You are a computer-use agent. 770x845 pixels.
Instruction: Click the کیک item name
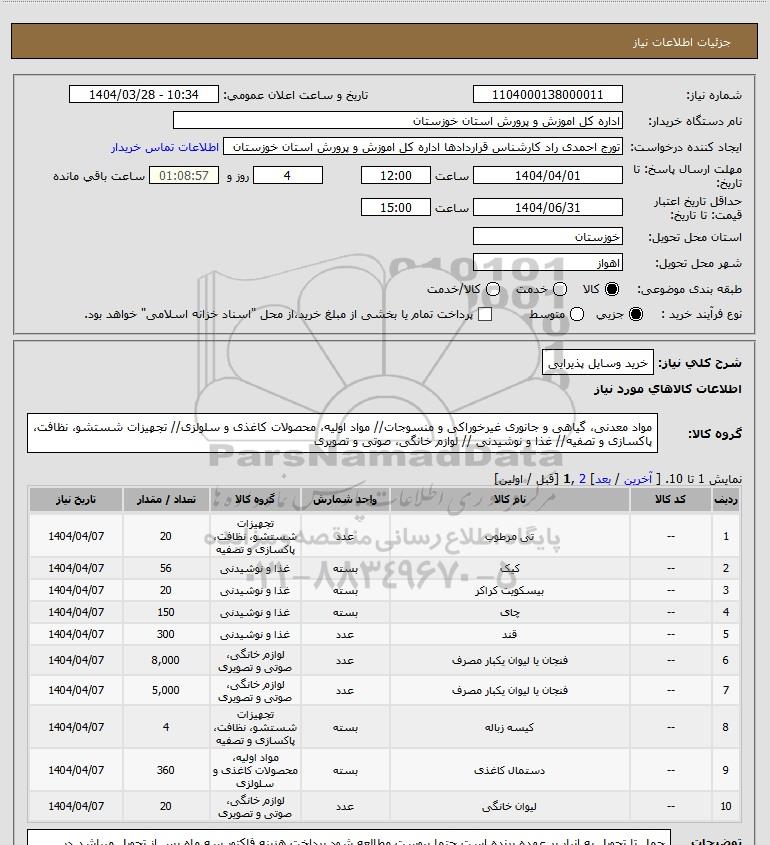click(x=509, y=568)
